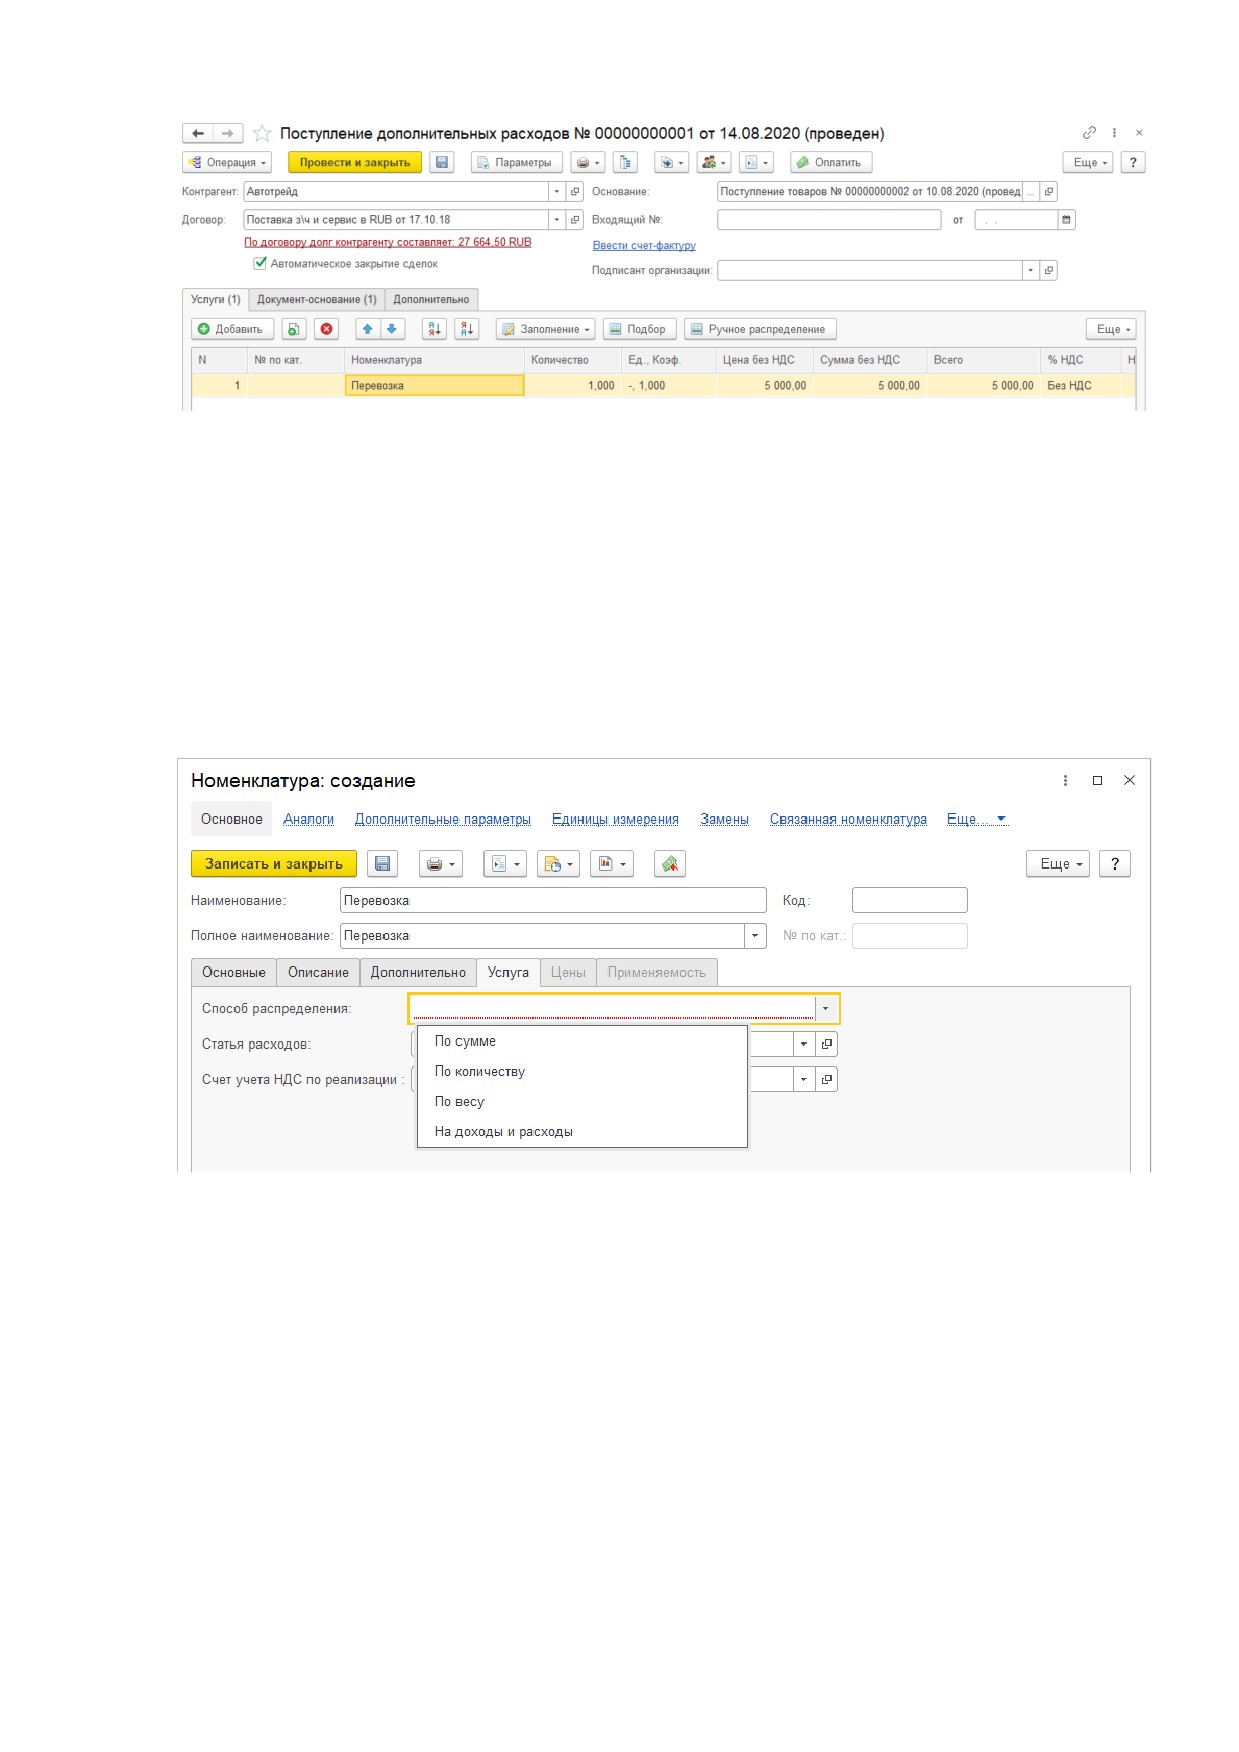The image size is (1239, 1752).
Task: Click the document structure icon next to print
Action: (x=625, y=162)
